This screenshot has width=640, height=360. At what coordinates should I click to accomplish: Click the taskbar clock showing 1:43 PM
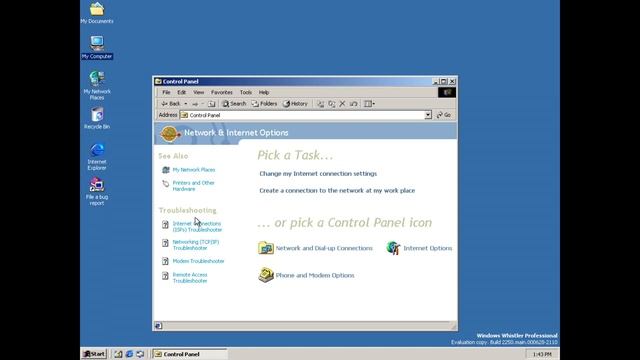coord(542,354)
